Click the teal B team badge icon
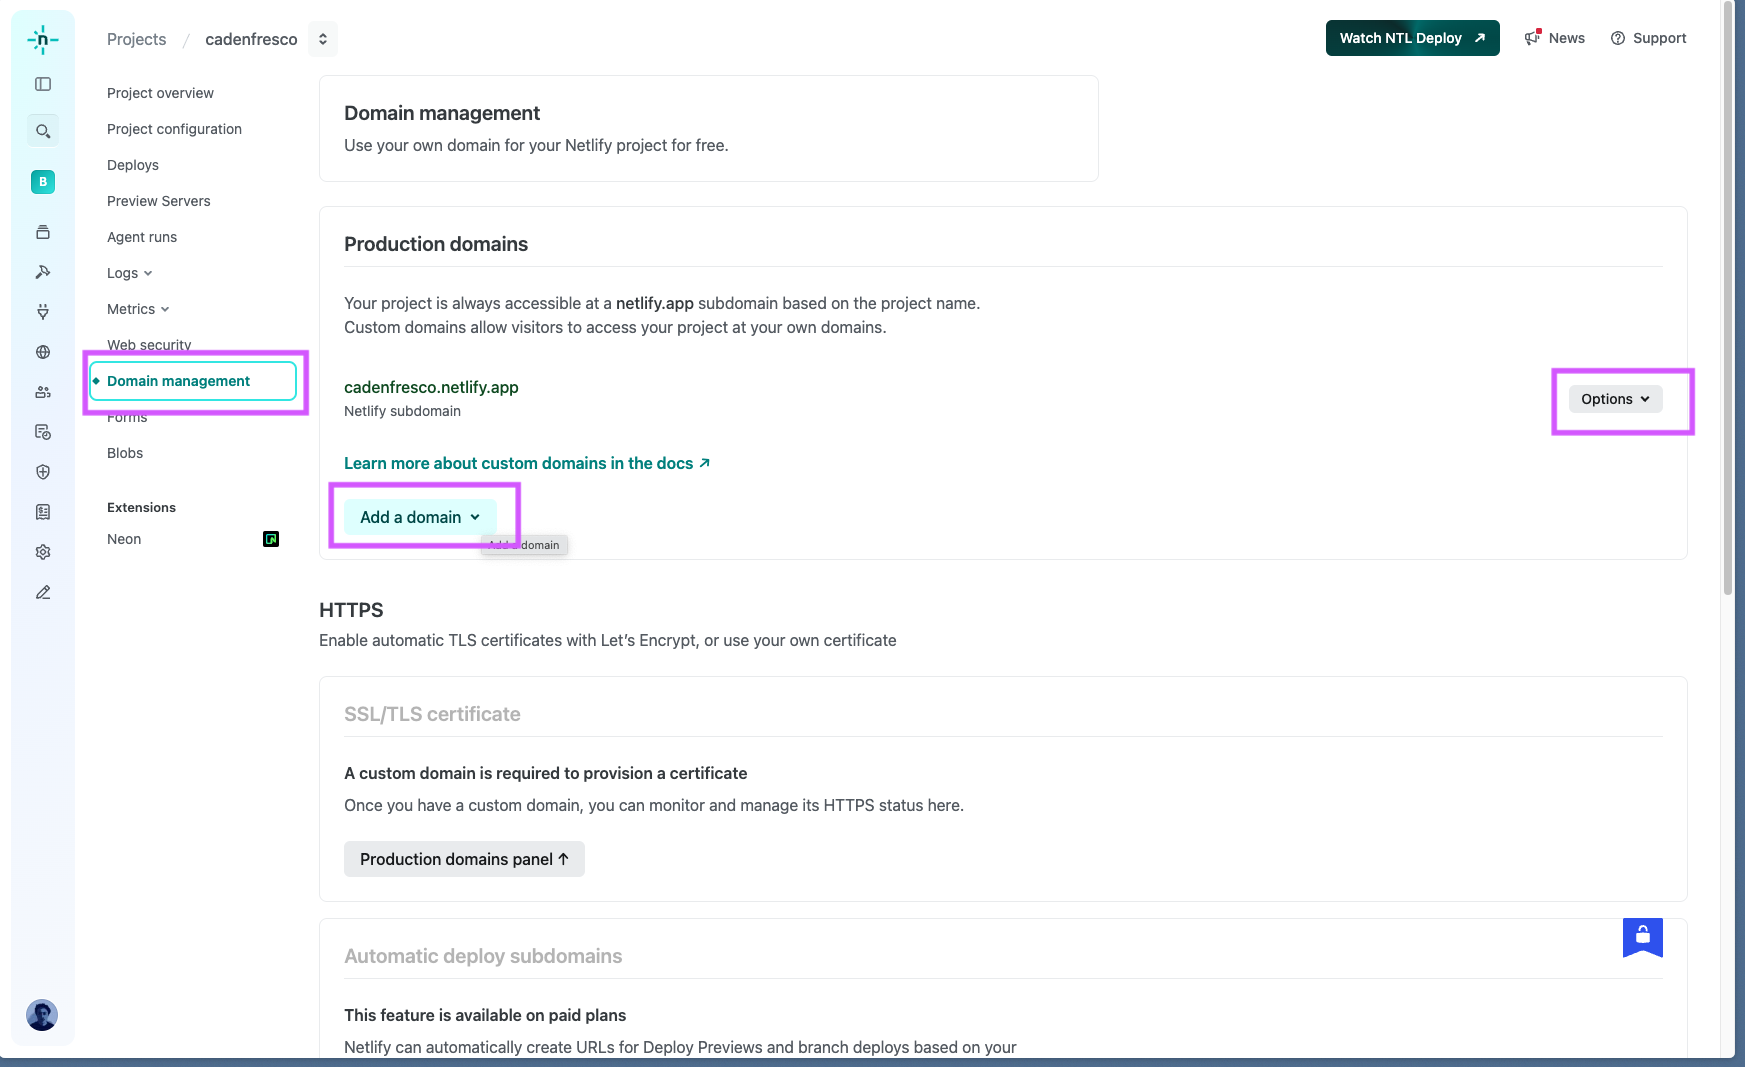Screen dimensions: 1745x1067 pyautogui.click(x=42, y=182)
